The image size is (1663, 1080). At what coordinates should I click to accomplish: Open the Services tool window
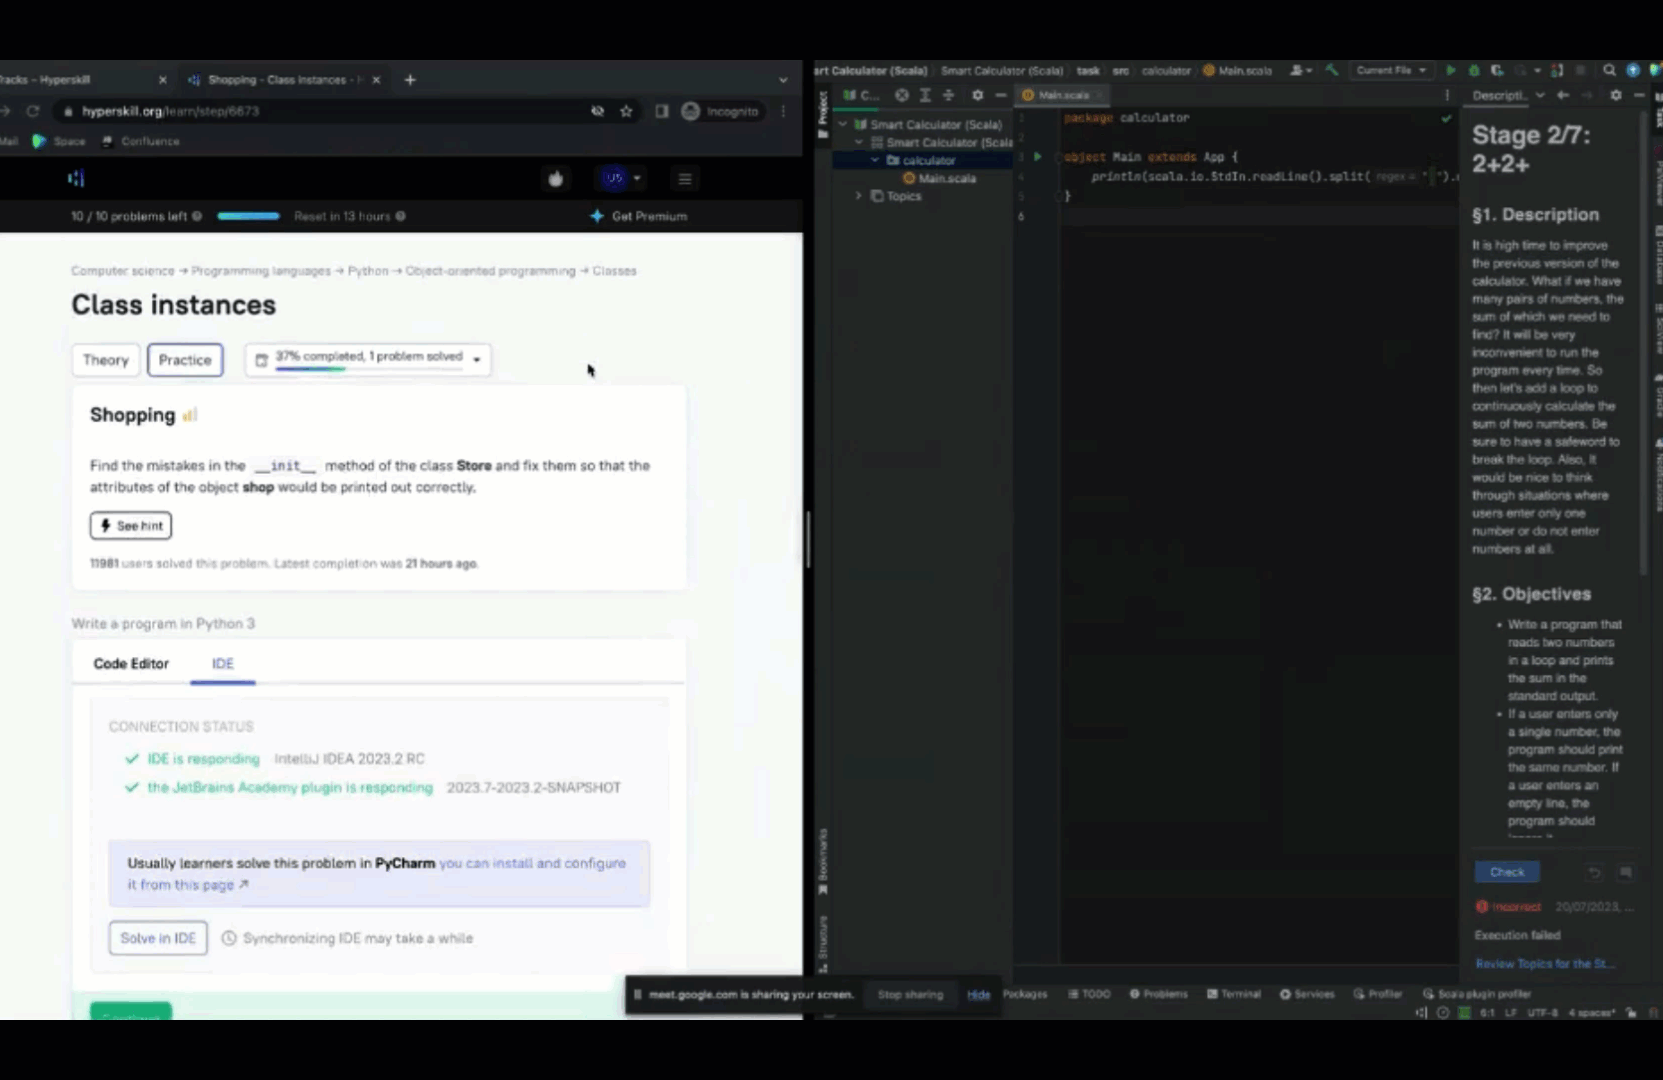pos(1308,994)
